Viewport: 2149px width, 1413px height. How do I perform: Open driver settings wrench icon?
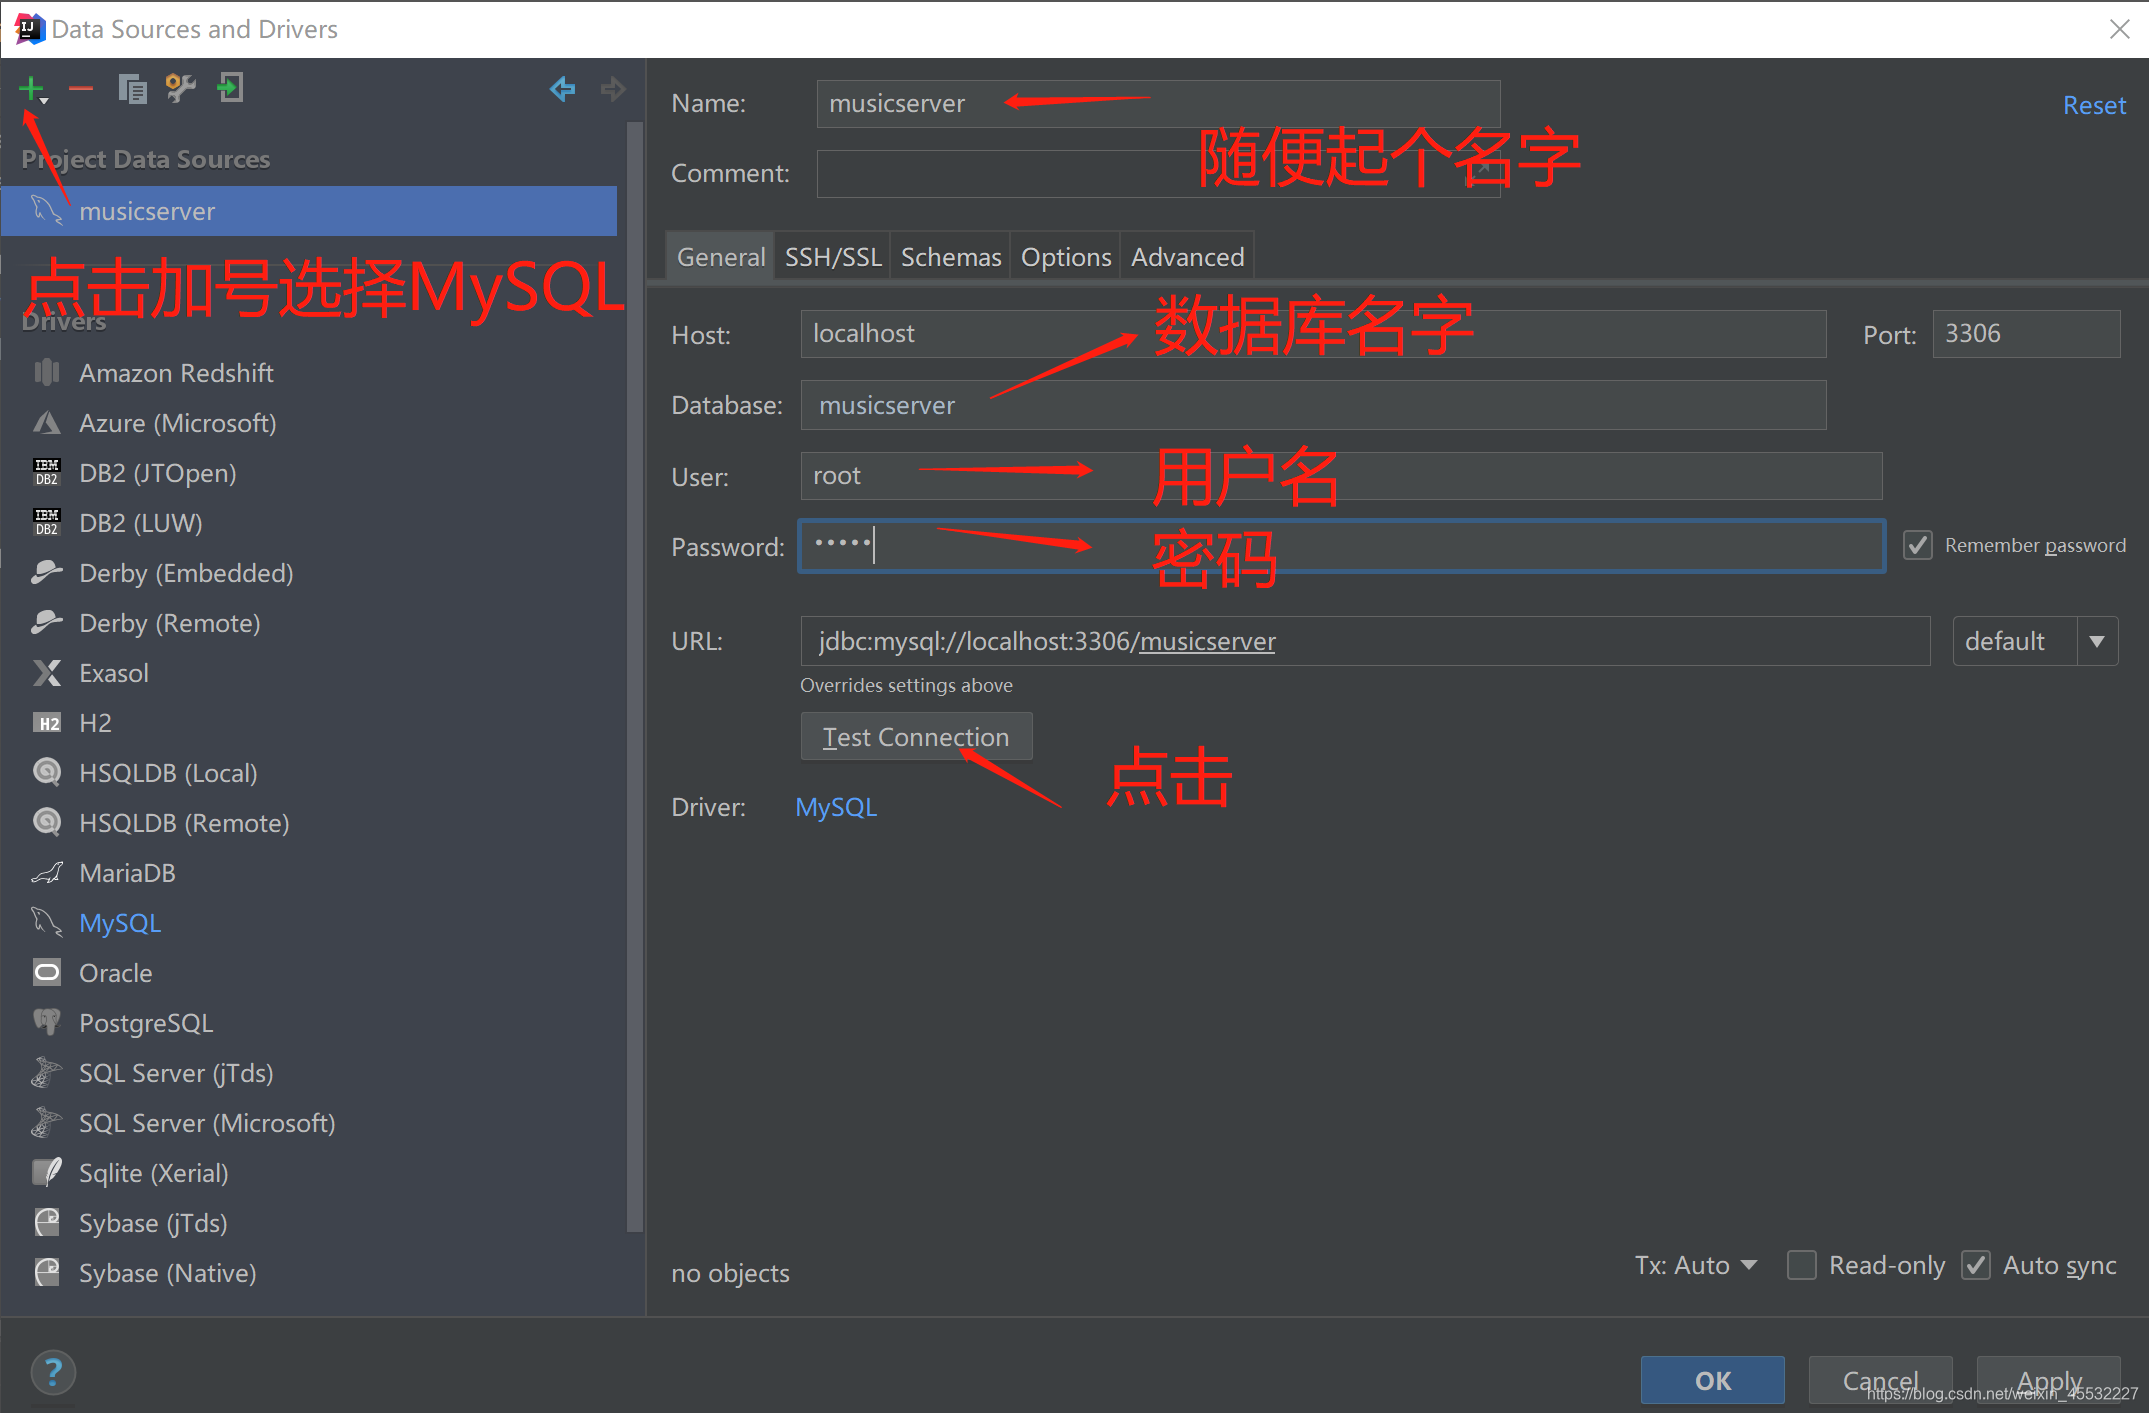point(181,89)
